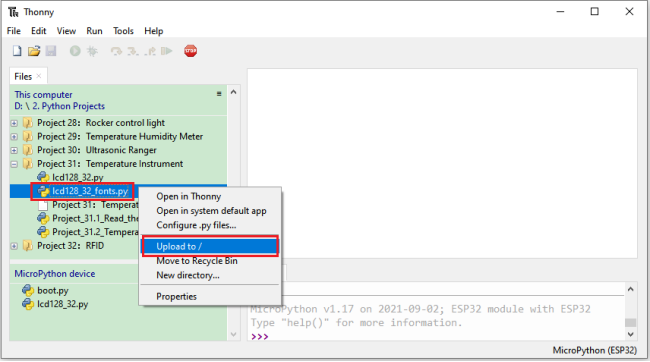The height and width of the screenshot is (362, 650).
Task: Click inside the empty editor area
Action: click(442, 163)
